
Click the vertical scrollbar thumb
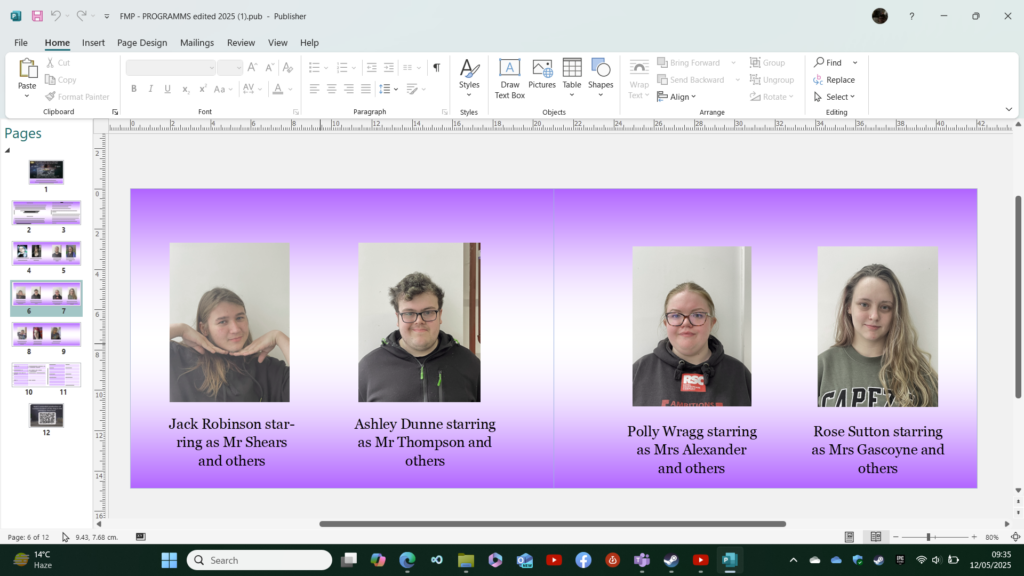coord(1018,297)
